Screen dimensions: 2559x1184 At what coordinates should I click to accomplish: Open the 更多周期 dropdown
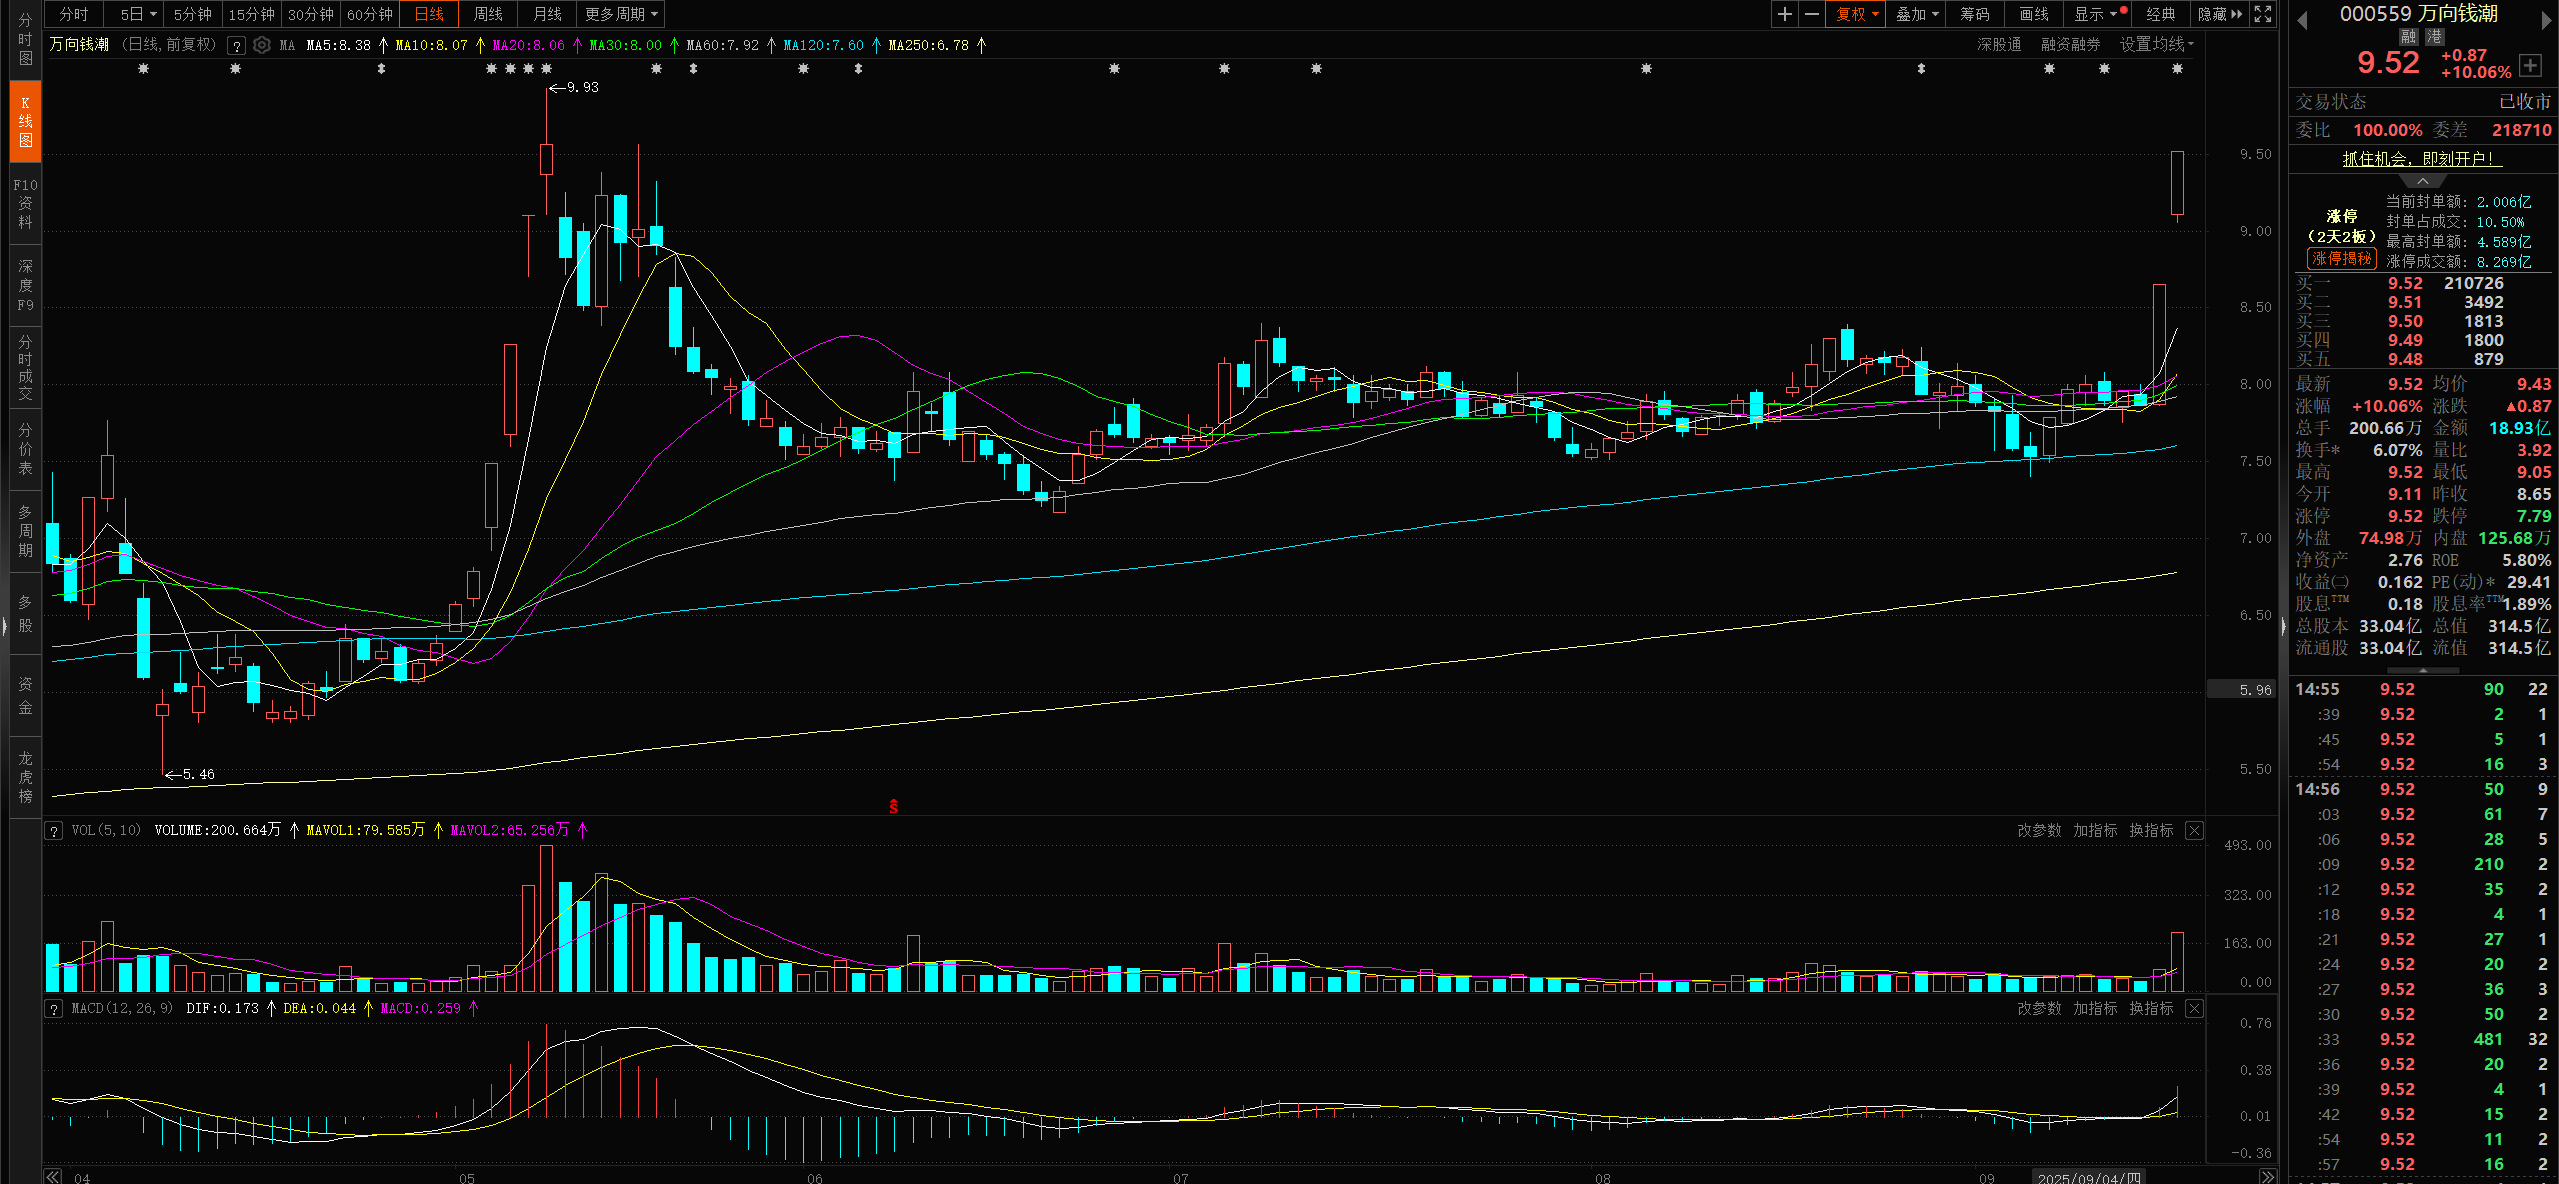click(621, 14)
